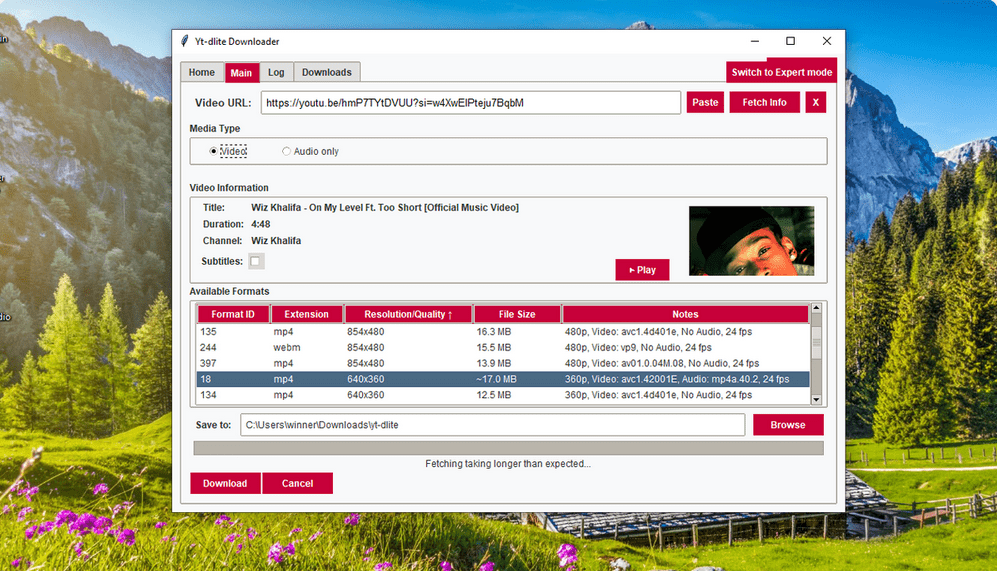Viewport: 997px width, 571px height.
Task: Open the Log tab
Action: [276, 72]
